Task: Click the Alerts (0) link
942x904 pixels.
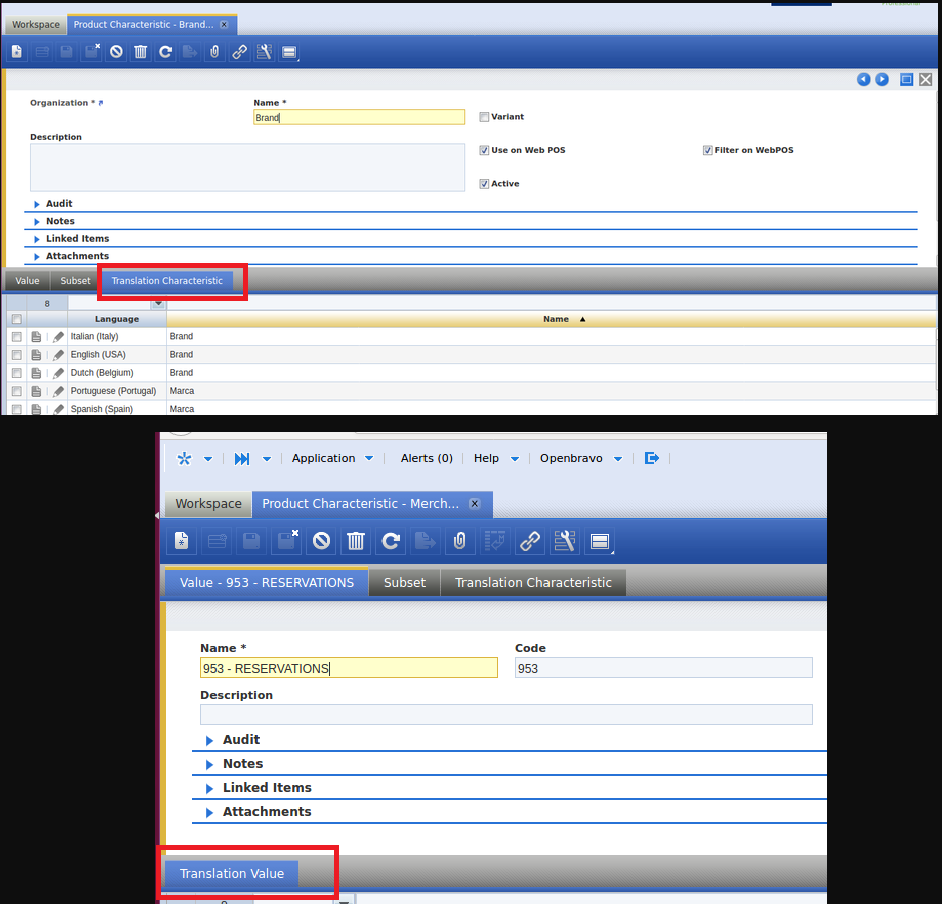Action: (426, 458)
